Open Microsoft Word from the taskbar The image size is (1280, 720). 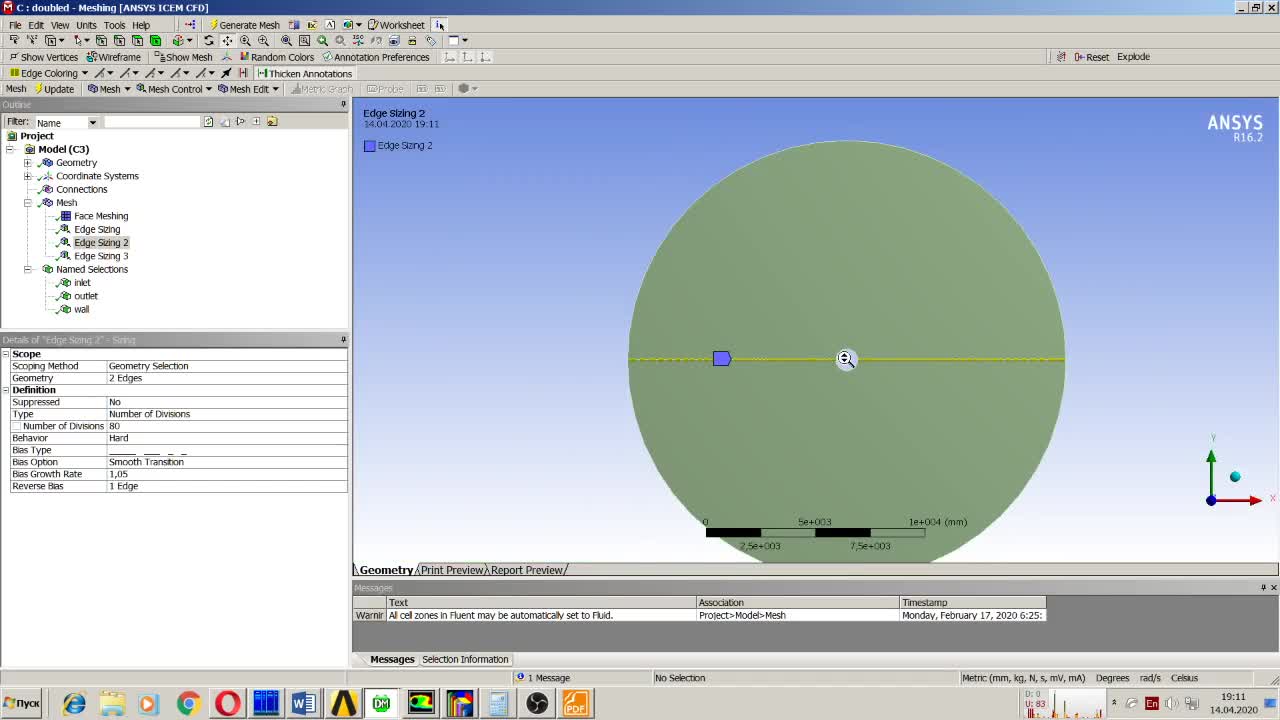pyautogui.click(x=304, y=704)
